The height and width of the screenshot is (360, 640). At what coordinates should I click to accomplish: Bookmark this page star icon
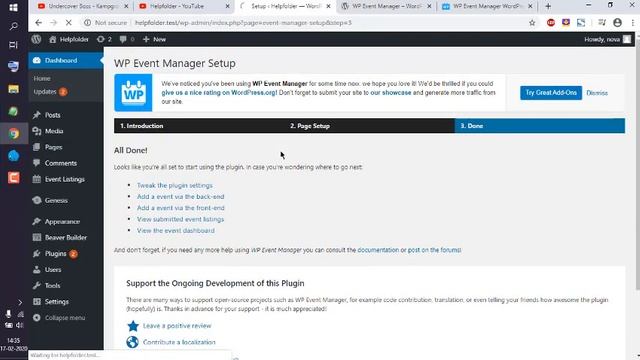pos(532,23)
